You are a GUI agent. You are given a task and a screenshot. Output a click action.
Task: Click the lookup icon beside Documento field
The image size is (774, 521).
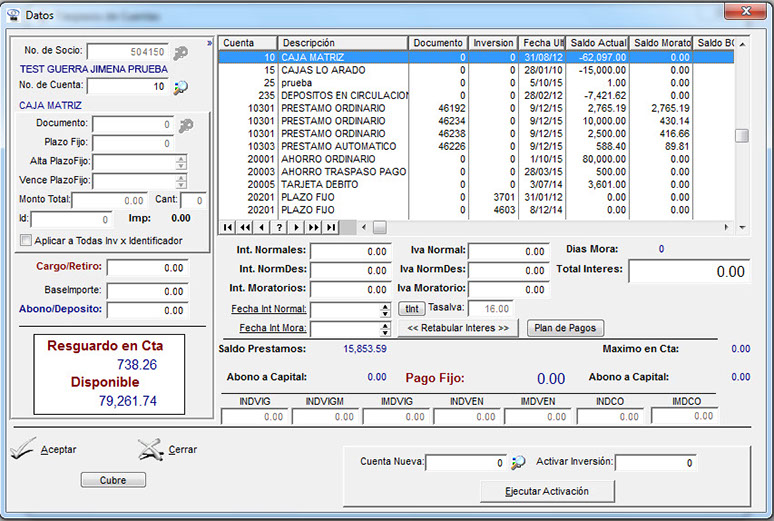(x=185, y=125)
